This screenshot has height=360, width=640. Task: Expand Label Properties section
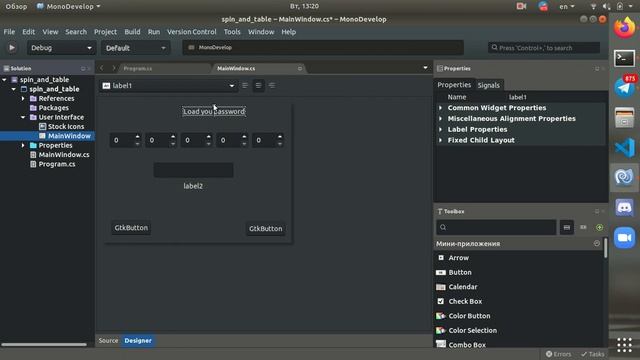click(x=440, y=129)
